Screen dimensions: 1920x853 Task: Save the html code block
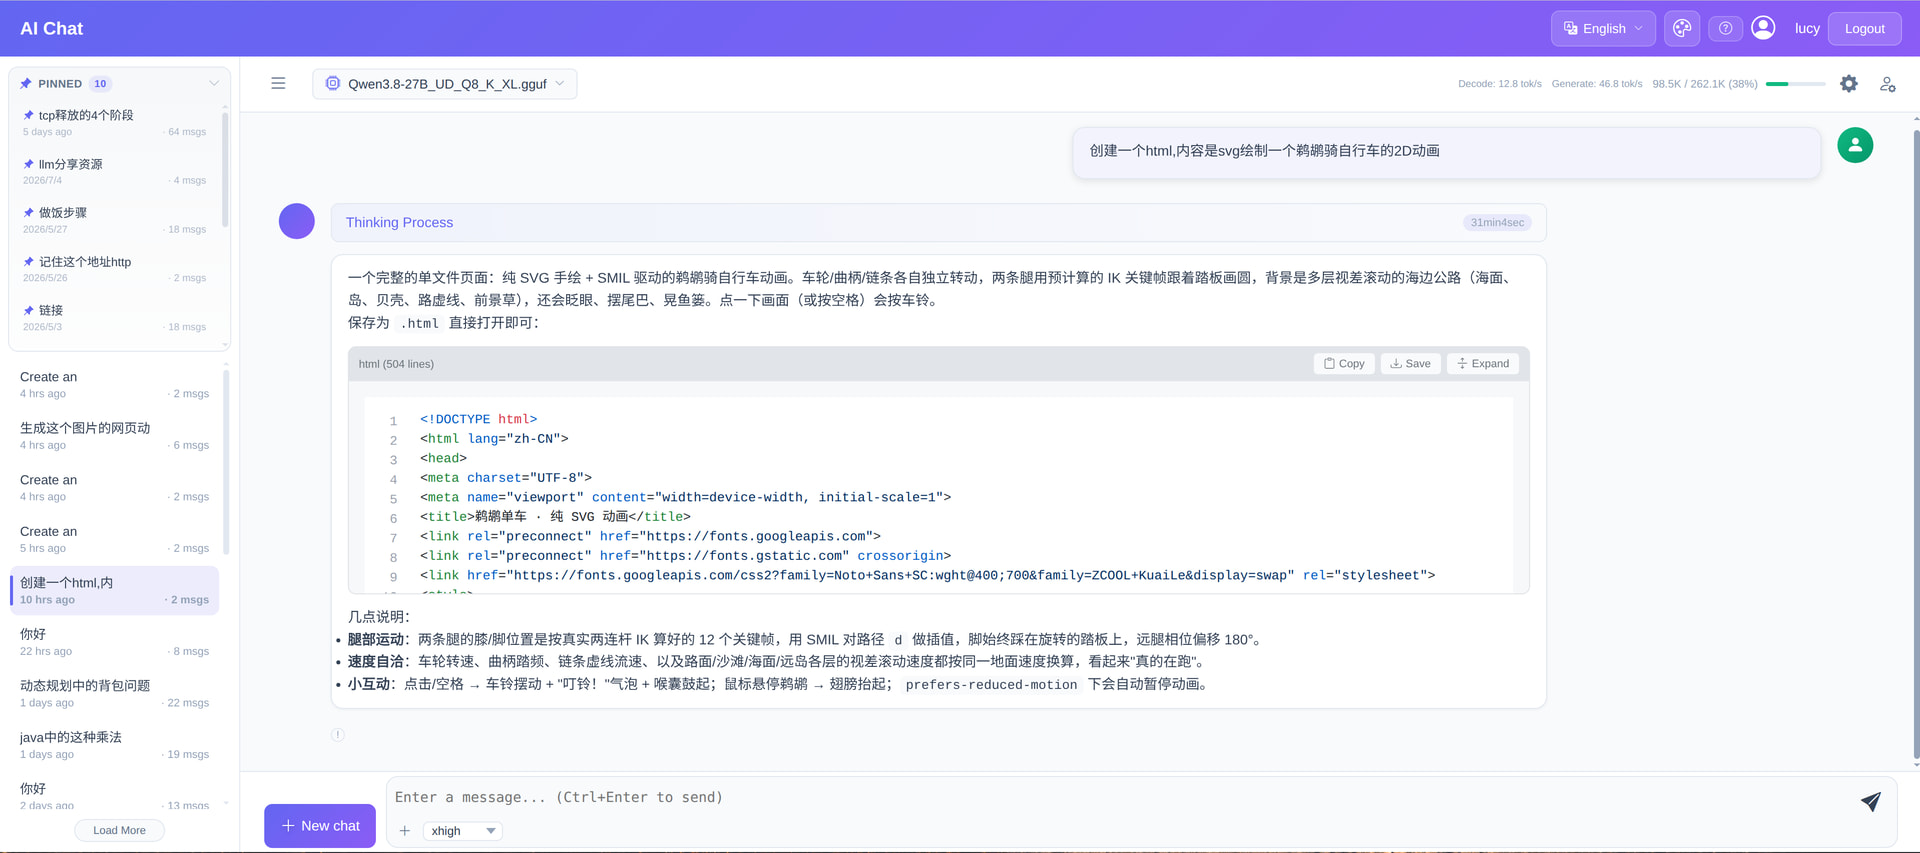click(1410, 364)
